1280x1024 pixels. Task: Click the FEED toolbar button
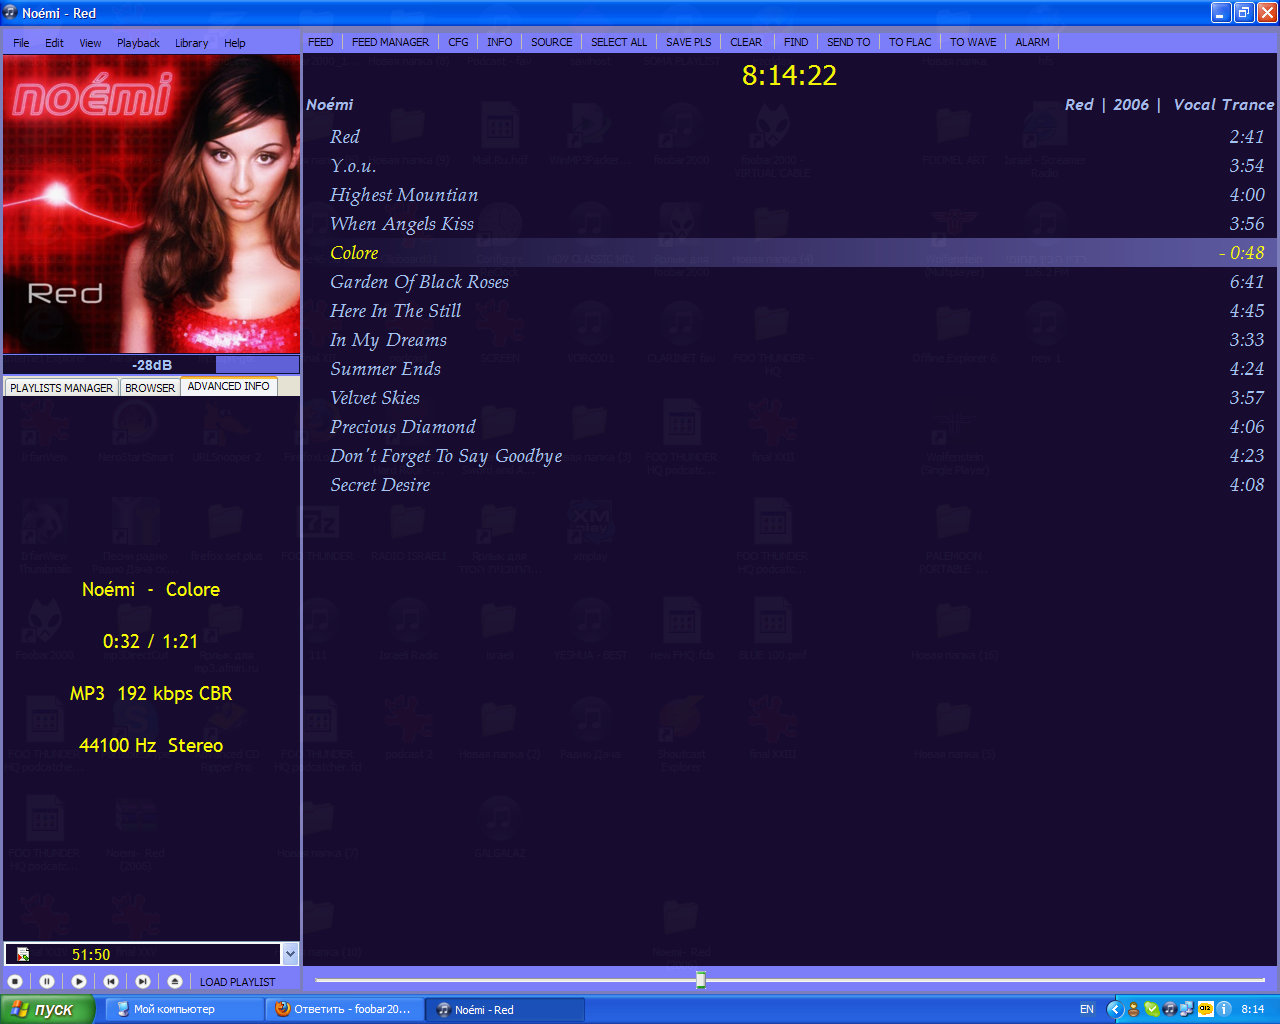[321, 42]
